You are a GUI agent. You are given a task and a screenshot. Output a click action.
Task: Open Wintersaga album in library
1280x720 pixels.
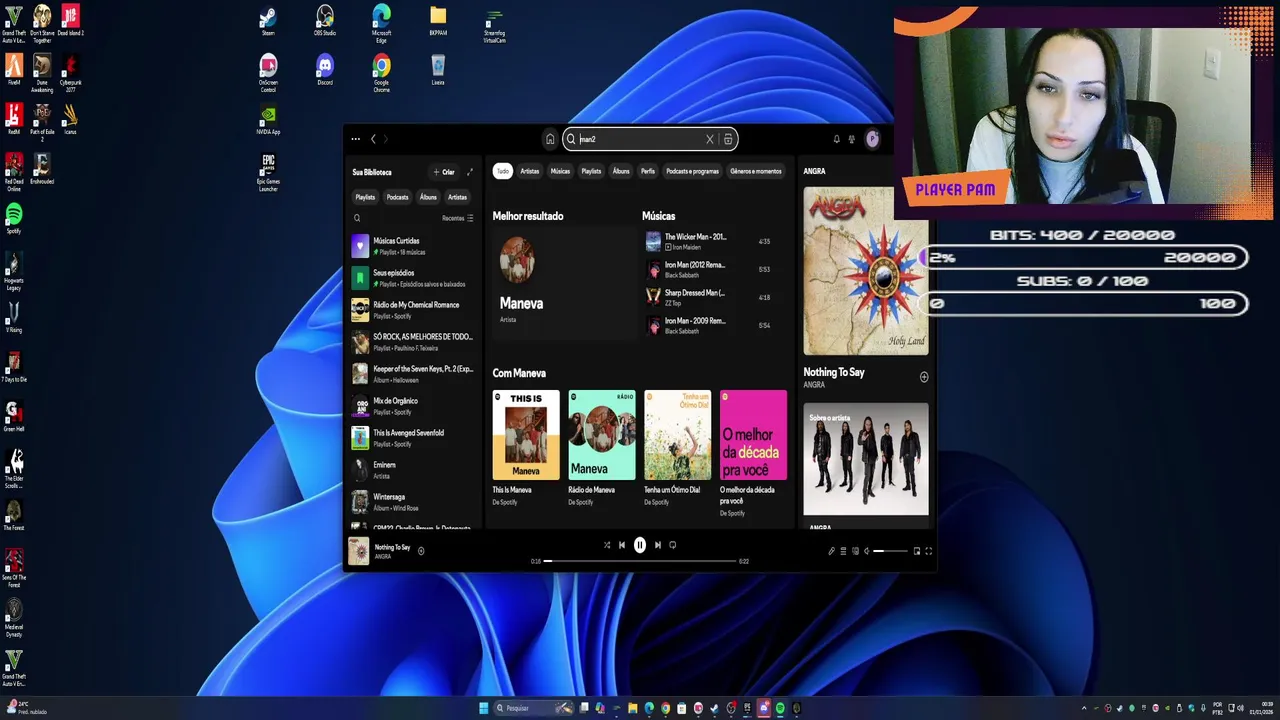click(412, 502)
